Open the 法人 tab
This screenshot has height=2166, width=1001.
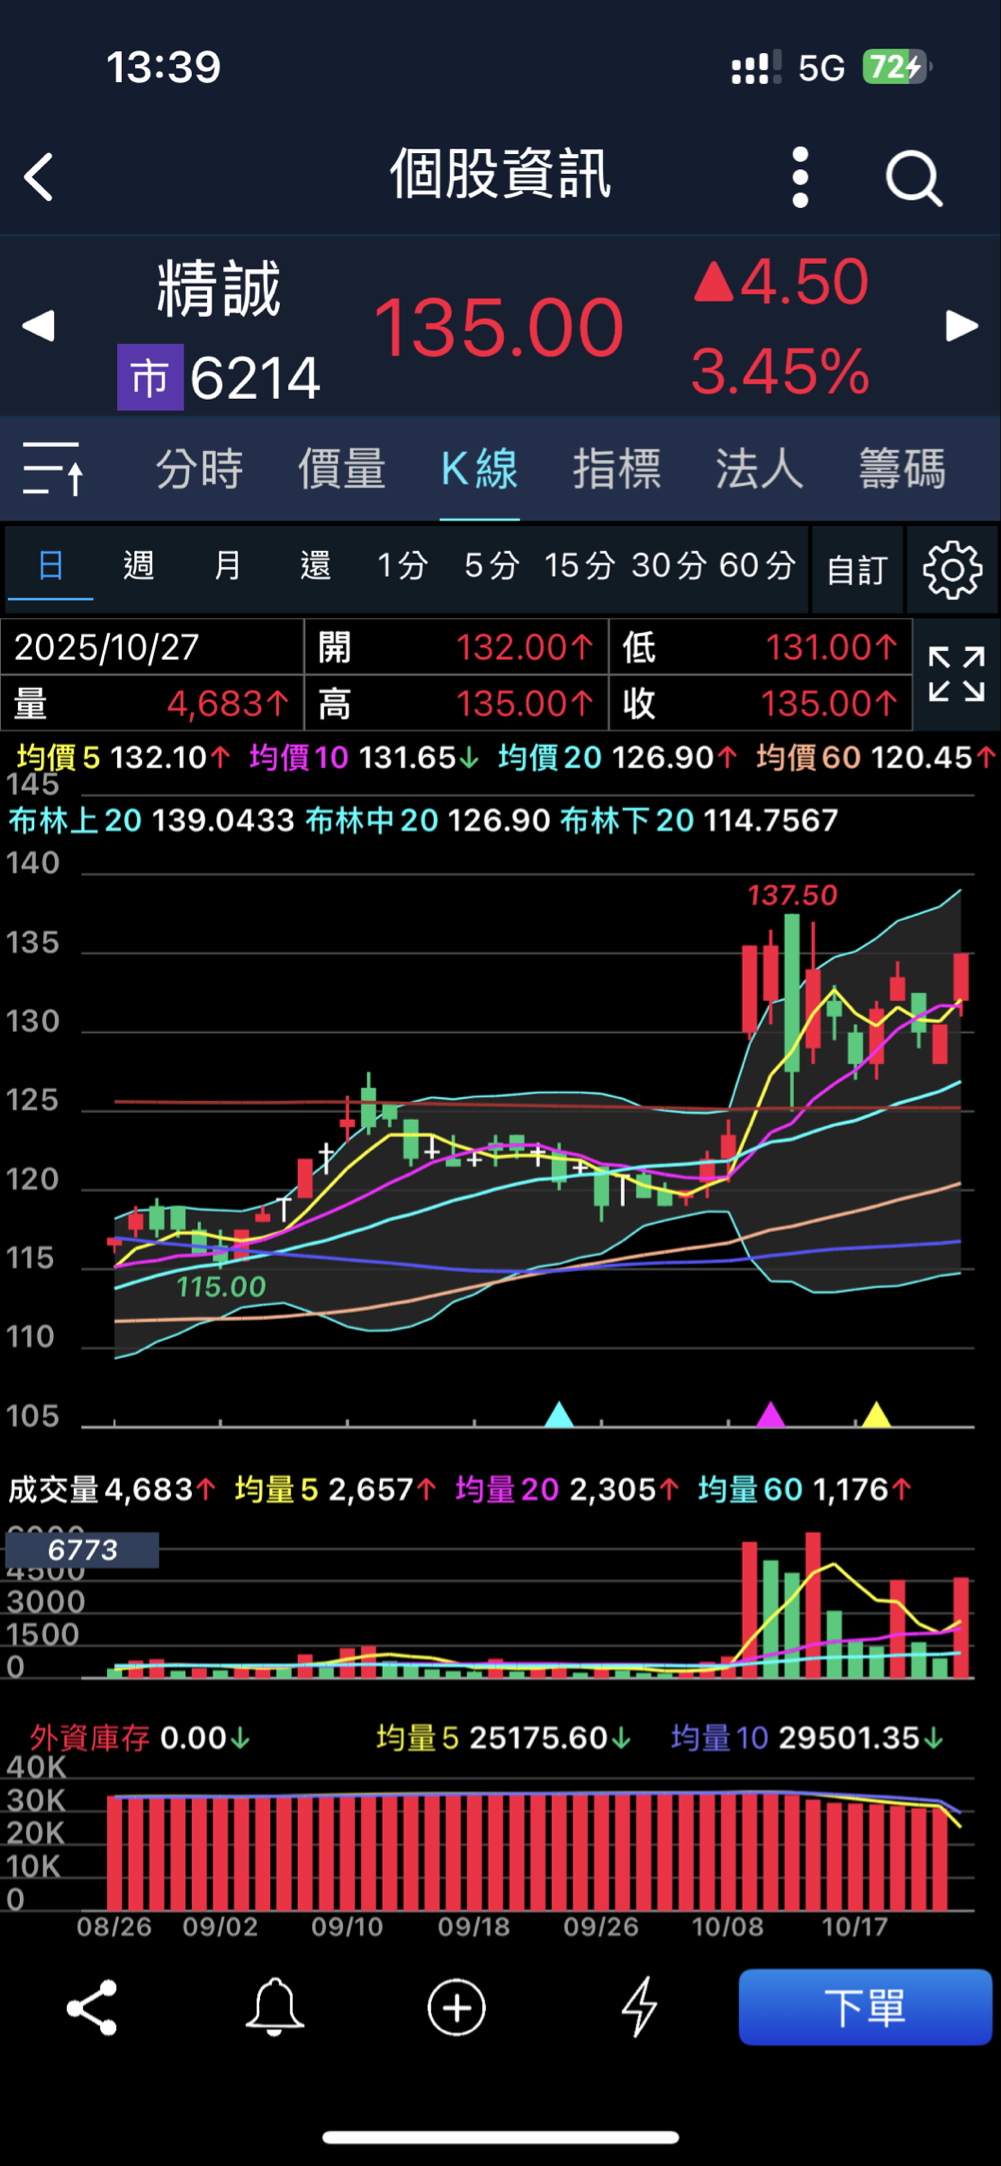pos(759,469)
